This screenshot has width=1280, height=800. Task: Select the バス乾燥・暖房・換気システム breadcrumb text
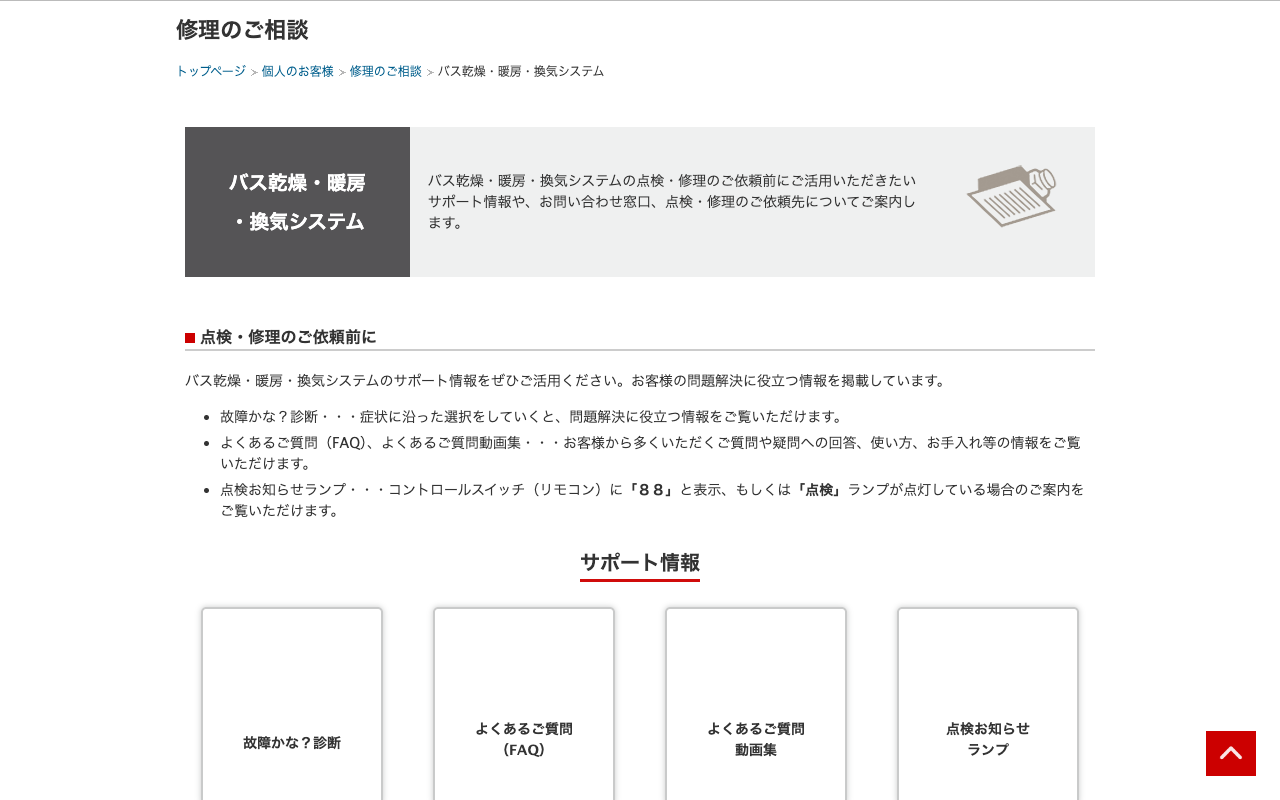(521, 71)
